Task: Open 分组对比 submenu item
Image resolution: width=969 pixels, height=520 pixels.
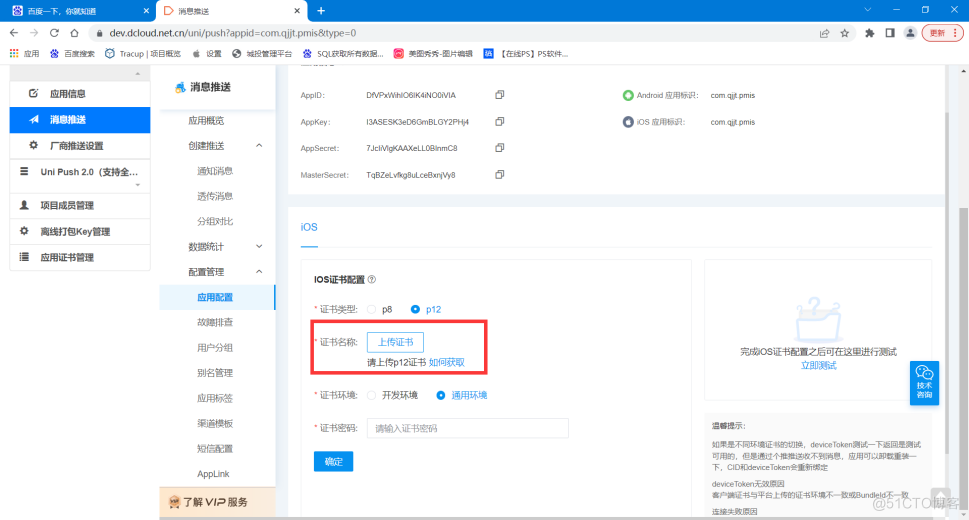Action: (215, 221)
